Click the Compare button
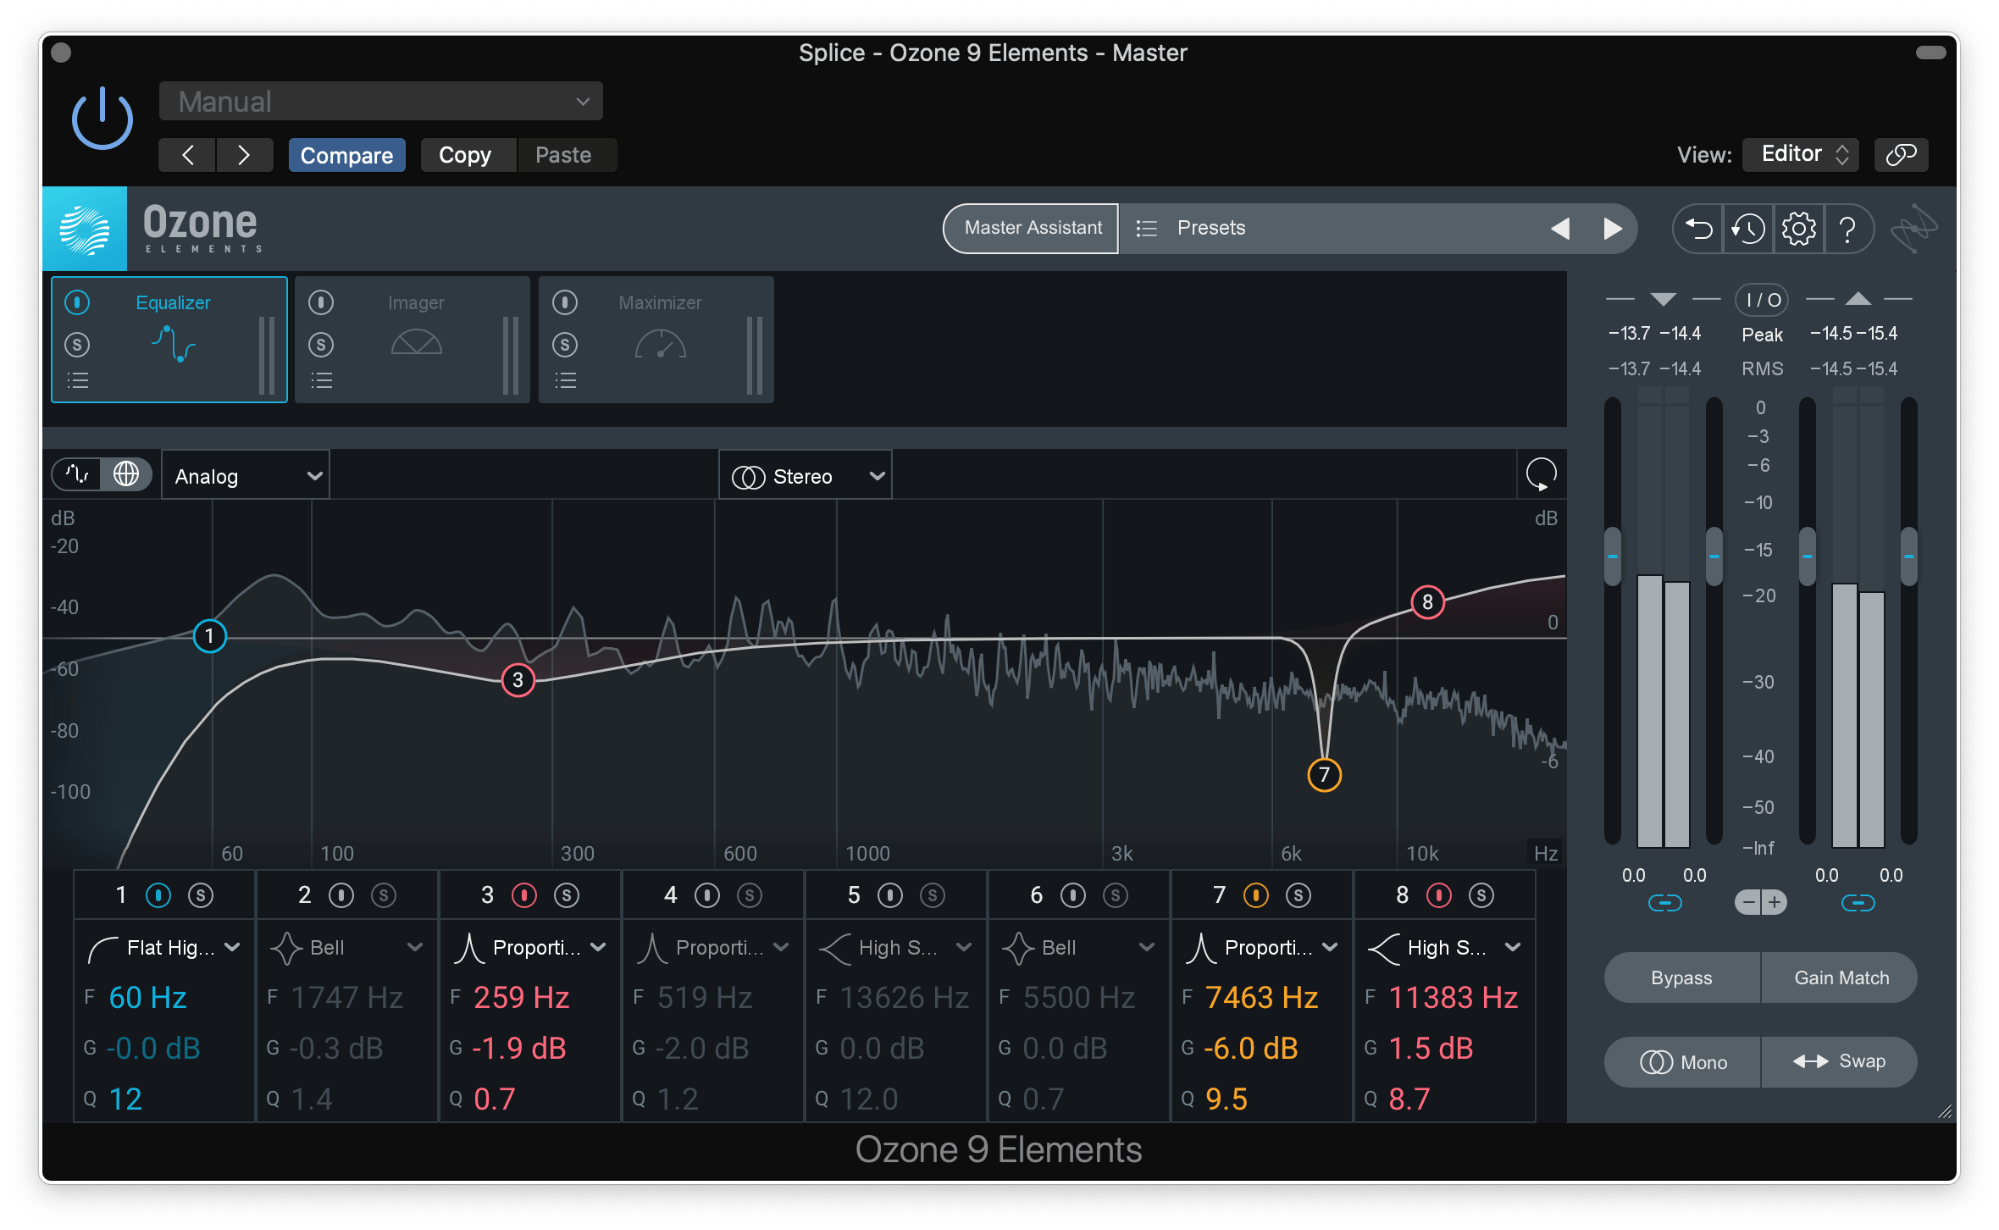Viewport: 1999px width, 1230px height. (x=347, y=155)
